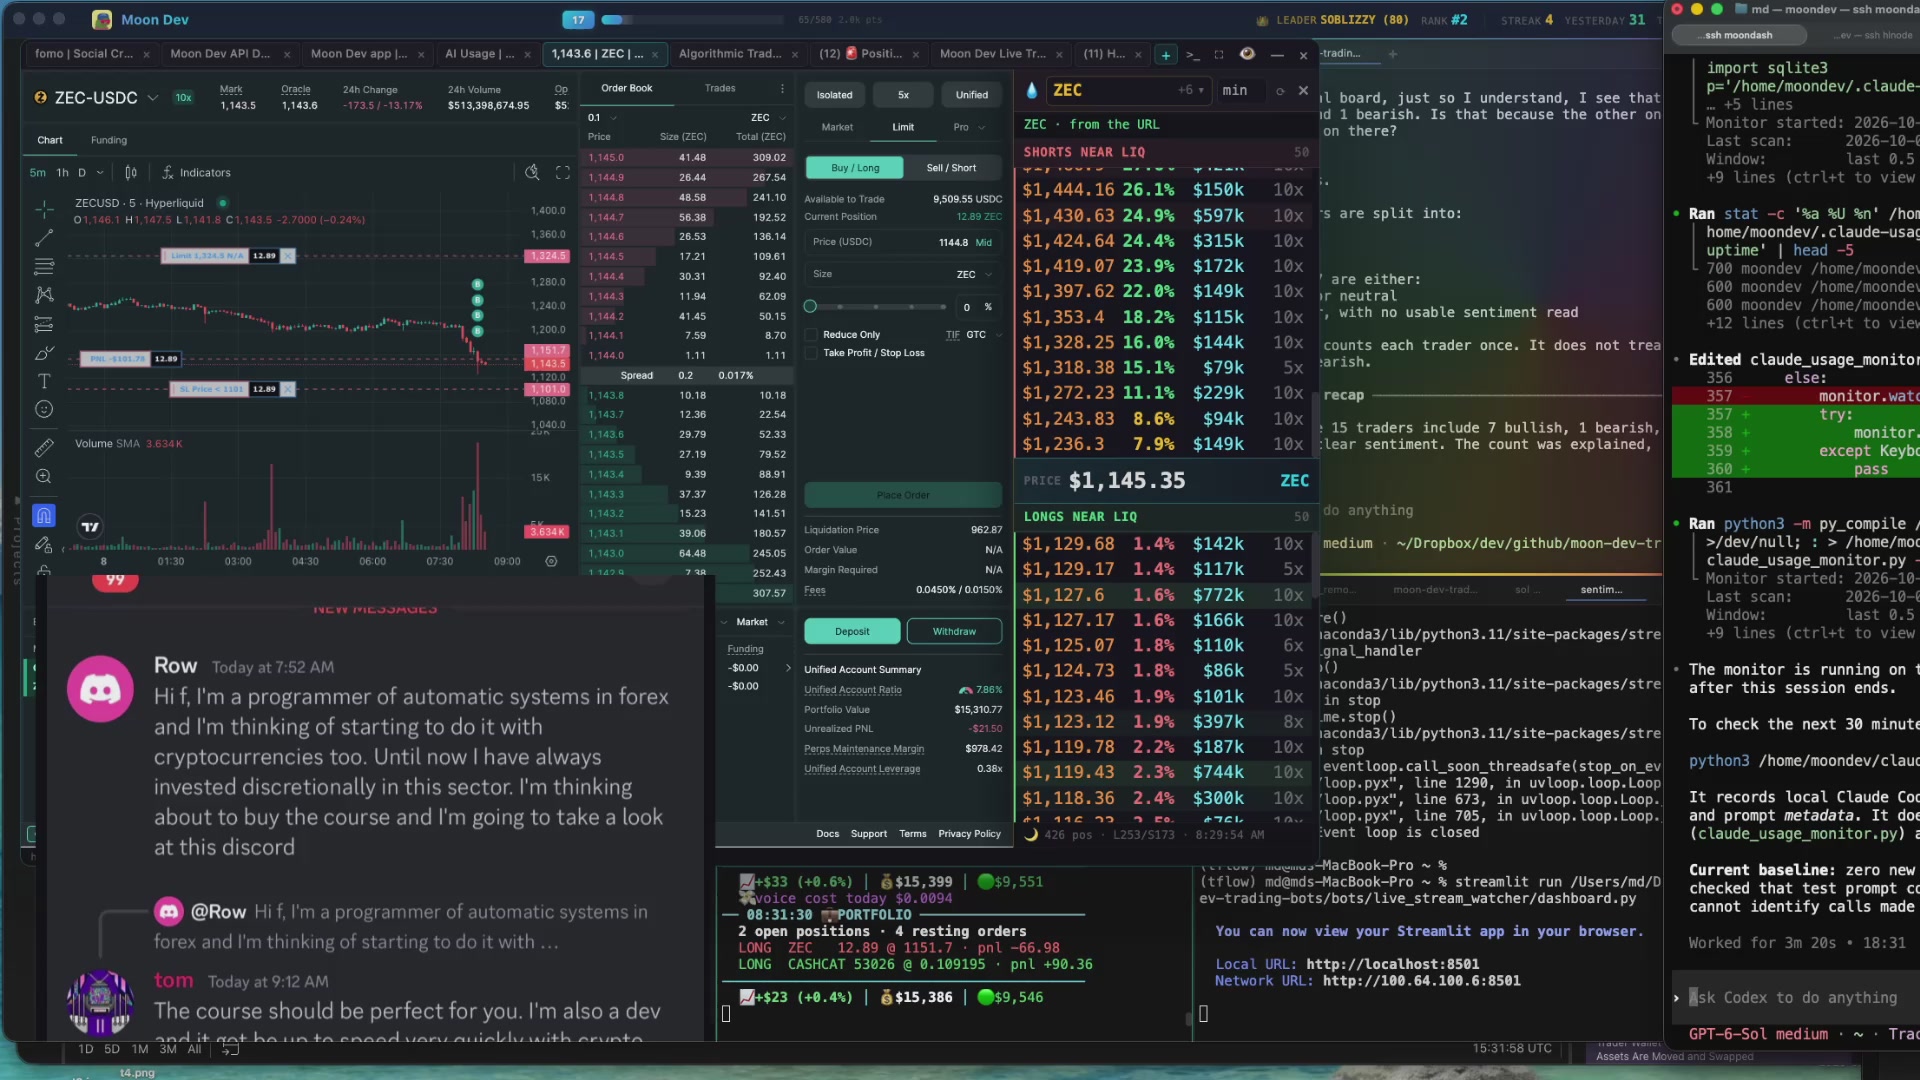Open chart time axis settings gear

point(551,561)
